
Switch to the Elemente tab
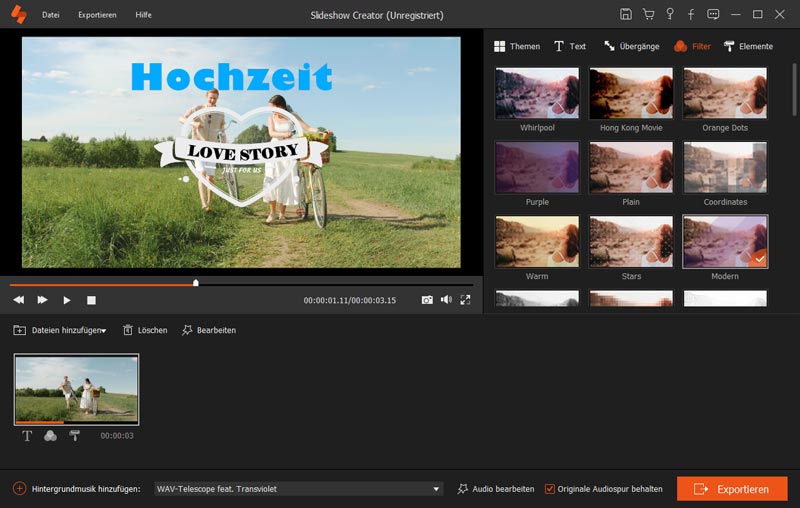point(748,46)
